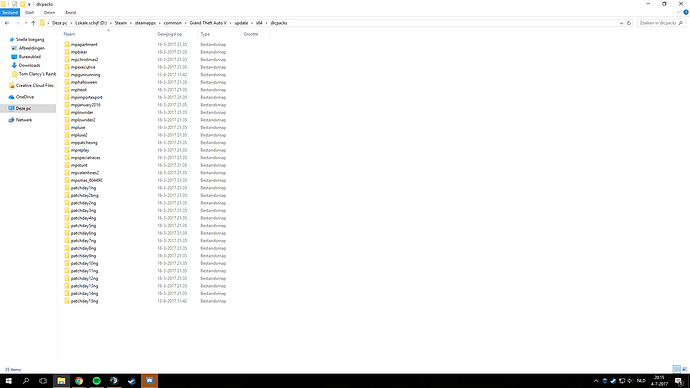The width and height of the screenshot is (690, 388).
Task: Select the mpimportexport folder
Action: pos(86,97)
